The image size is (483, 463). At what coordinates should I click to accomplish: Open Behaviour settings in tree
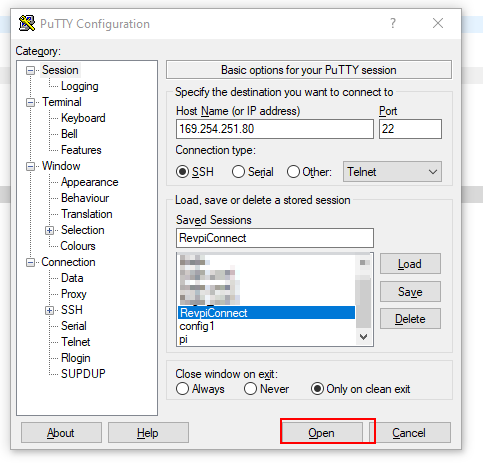click(x=85, y=198)
